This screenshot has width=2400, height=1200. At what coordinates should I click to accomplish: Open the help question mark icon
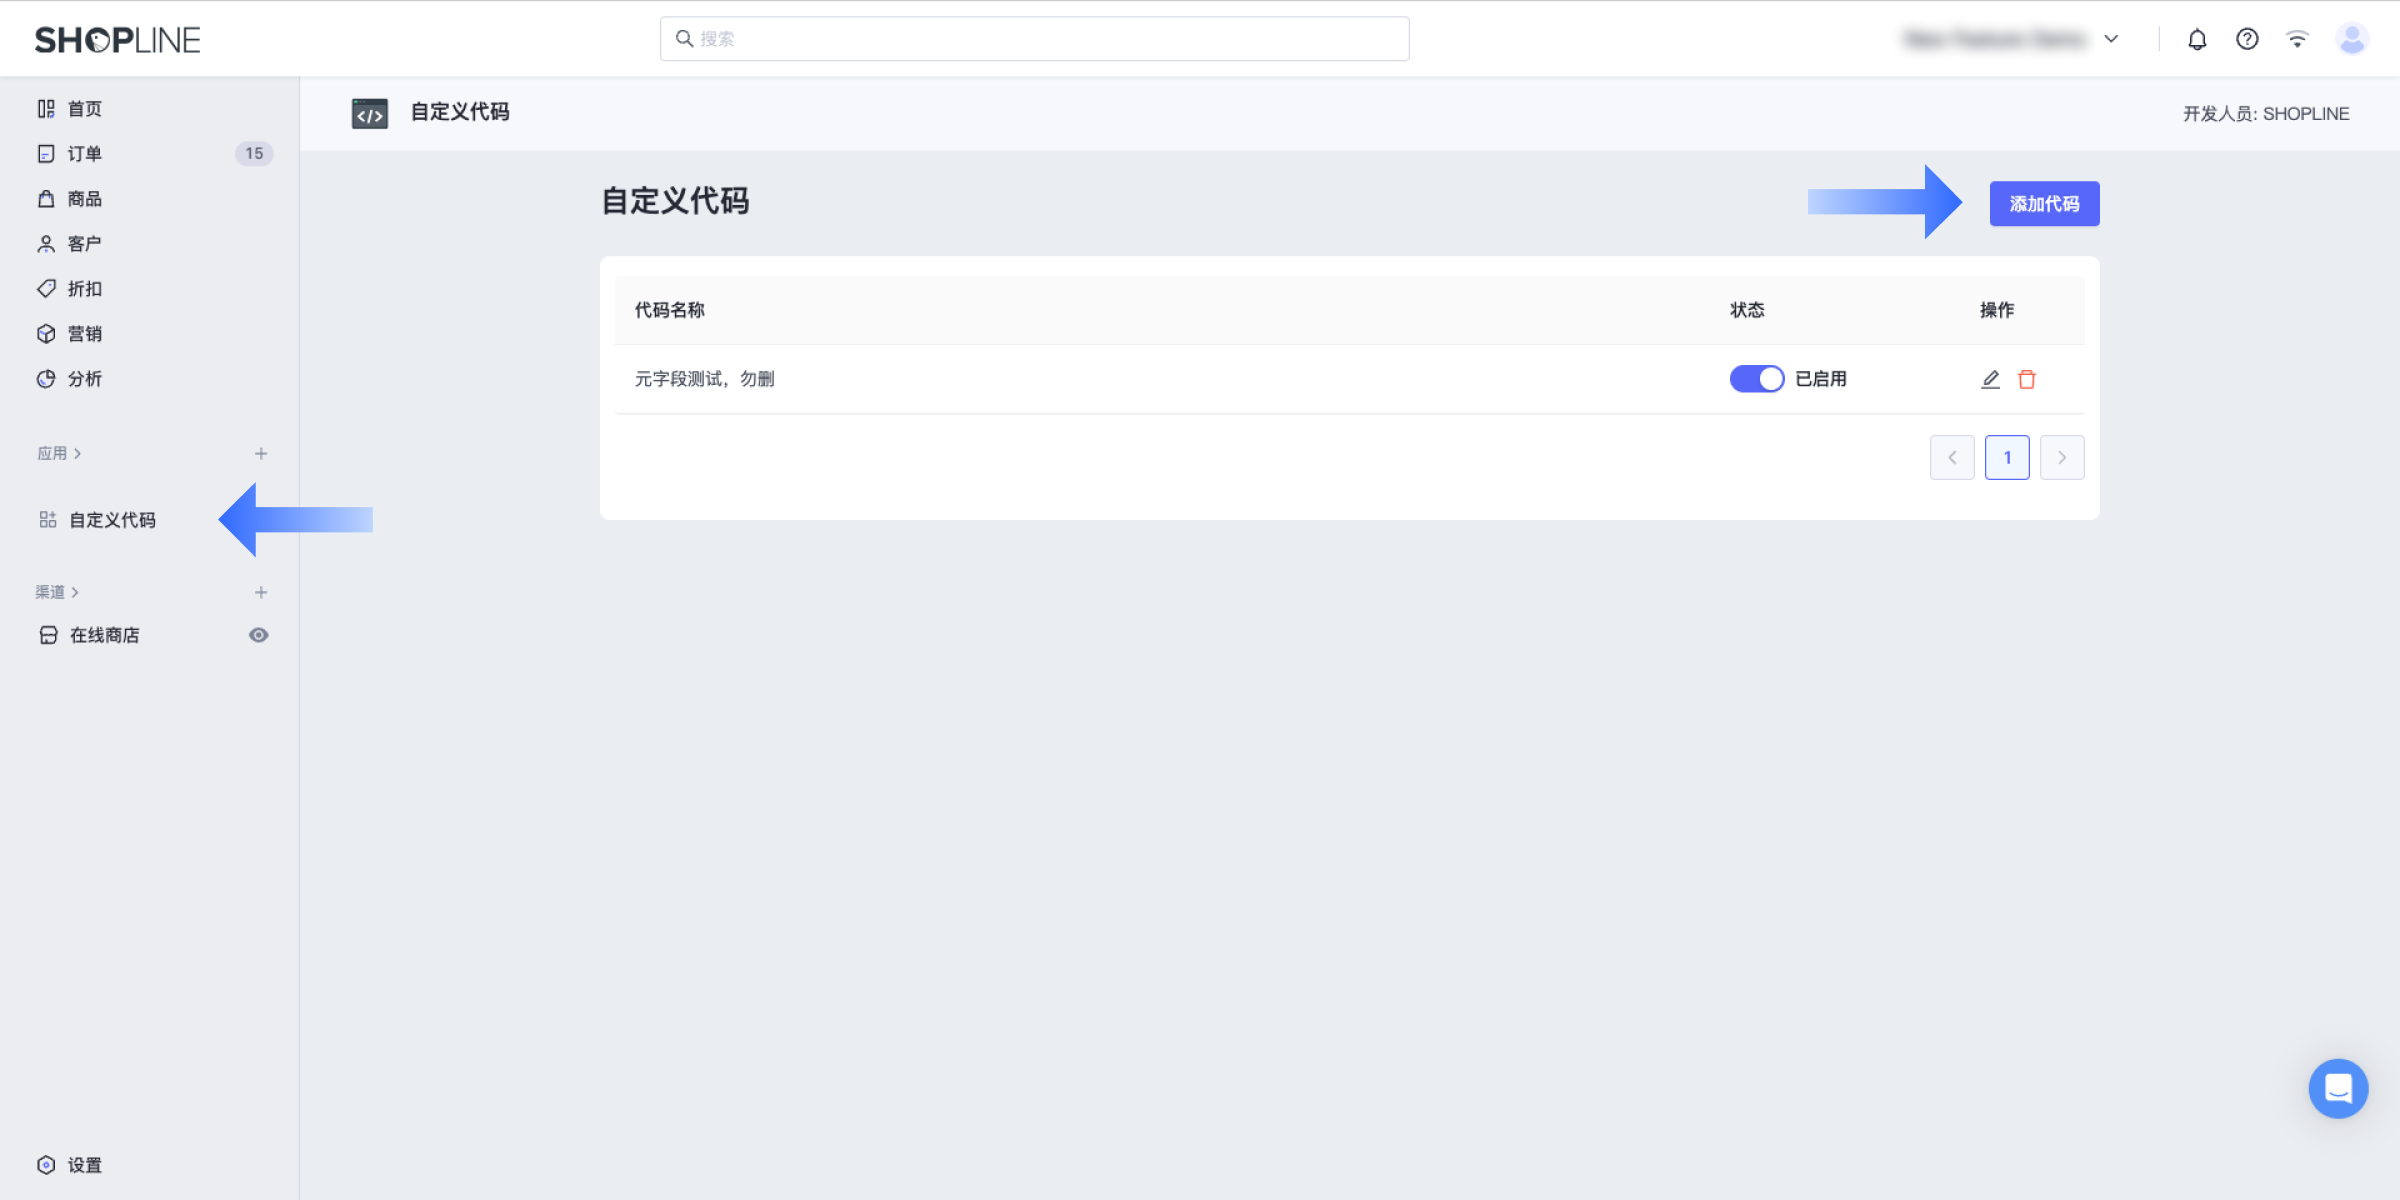click(x=2247, y=38)
